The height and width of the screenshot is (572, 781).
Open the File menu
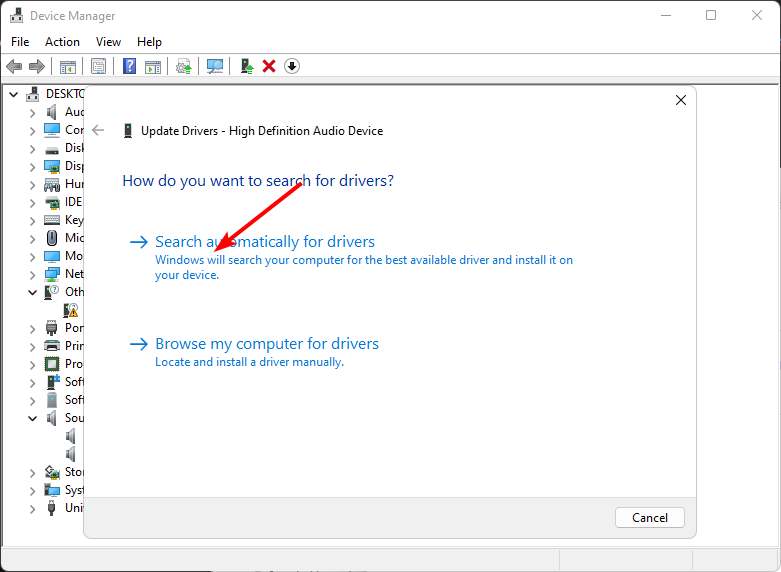[20, 42]
